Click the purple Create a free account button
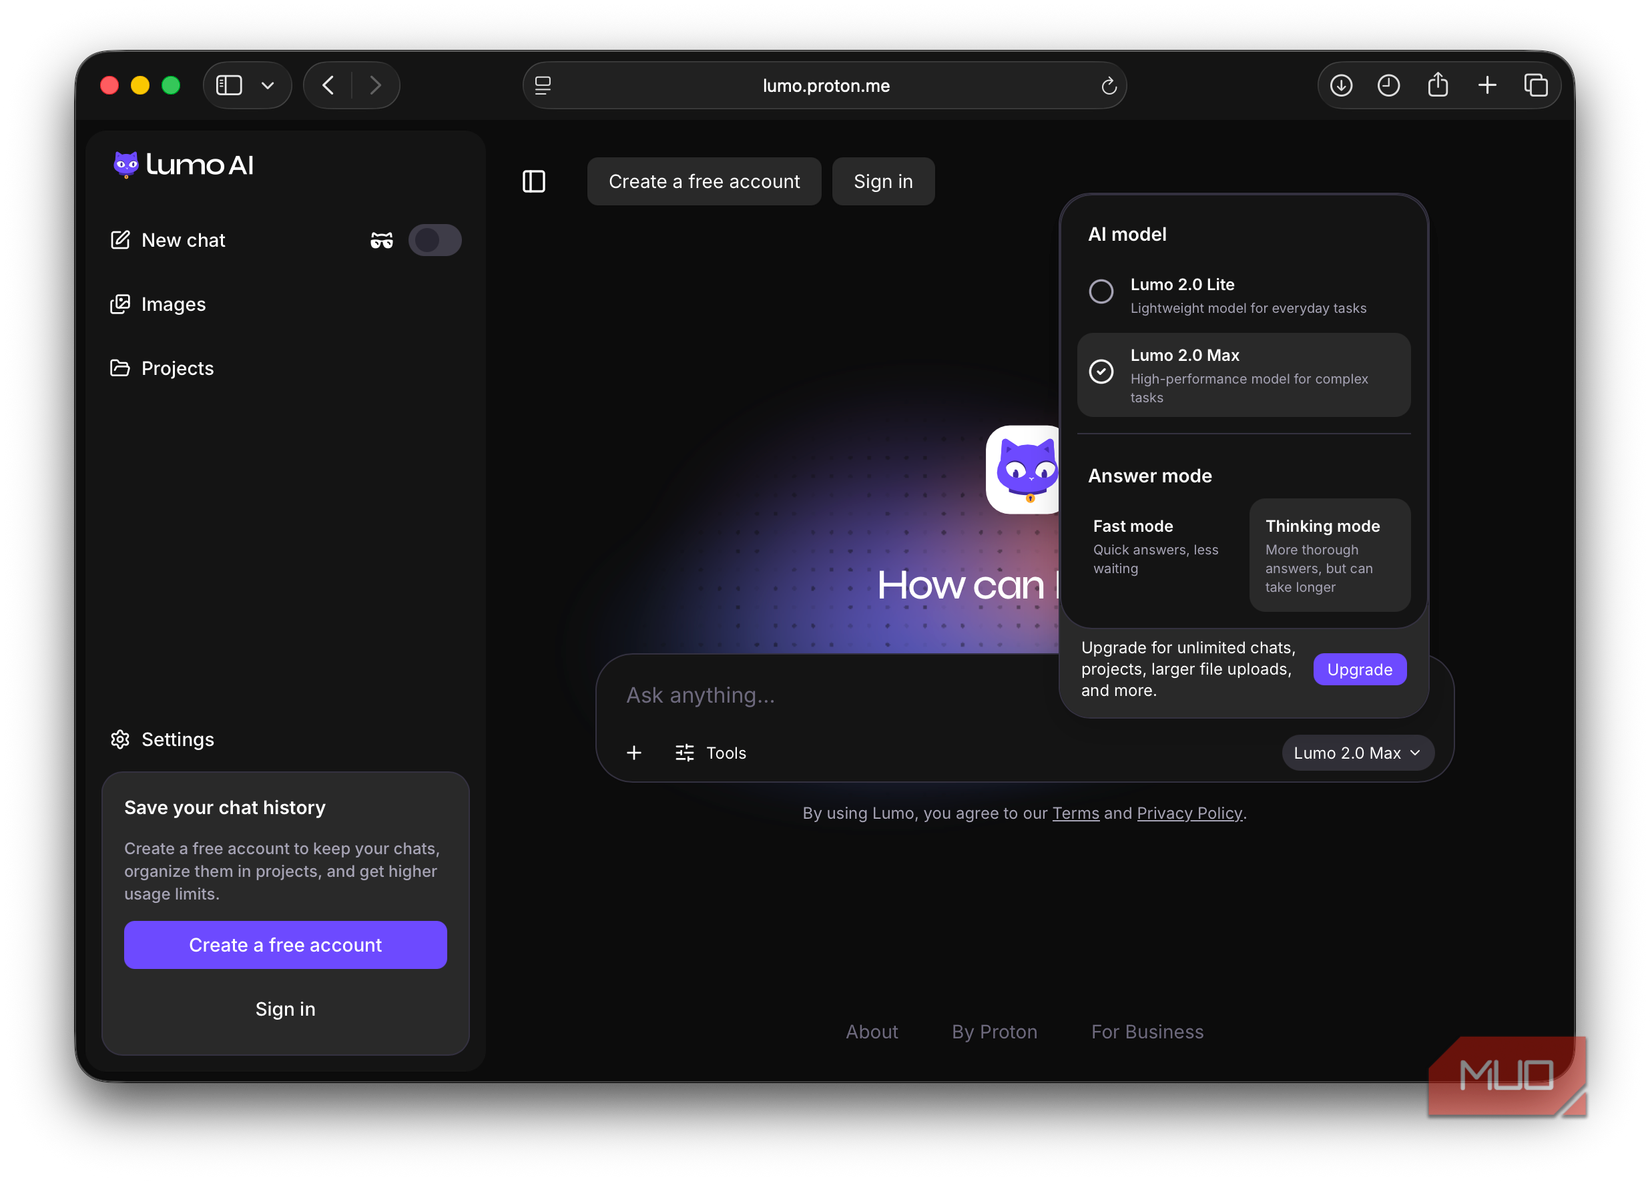This screenshot has width=1650, height=1181. pyautogui.click(x=285, y=945)
